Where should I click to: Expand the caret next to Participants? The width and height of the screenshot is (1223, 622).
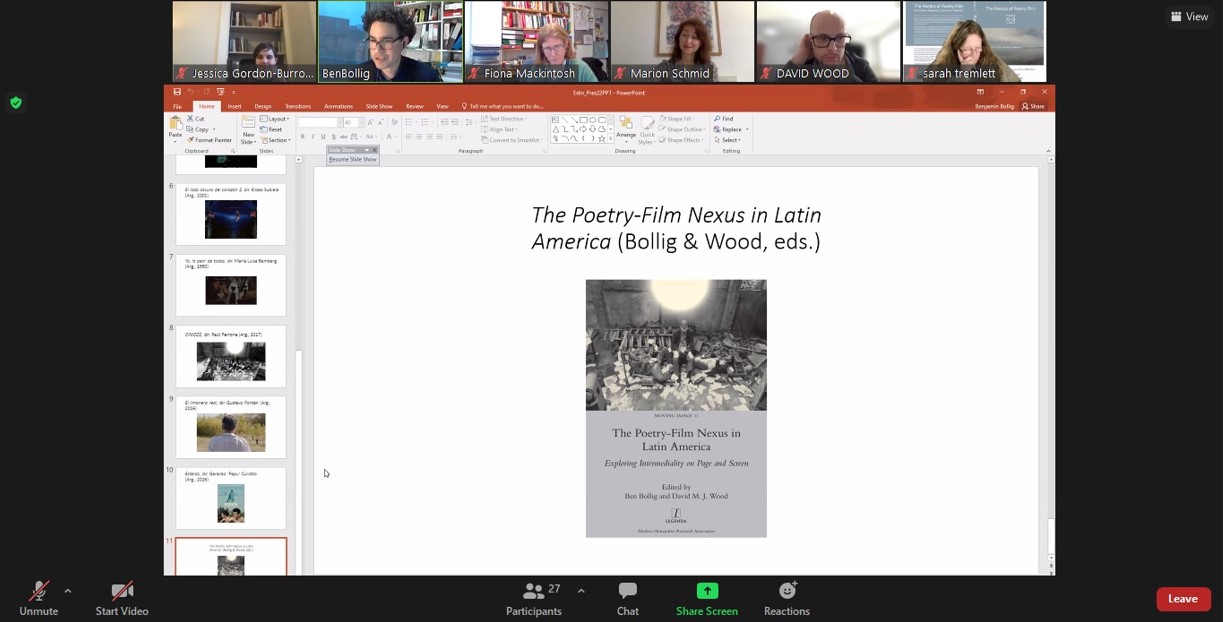[581, 591]
